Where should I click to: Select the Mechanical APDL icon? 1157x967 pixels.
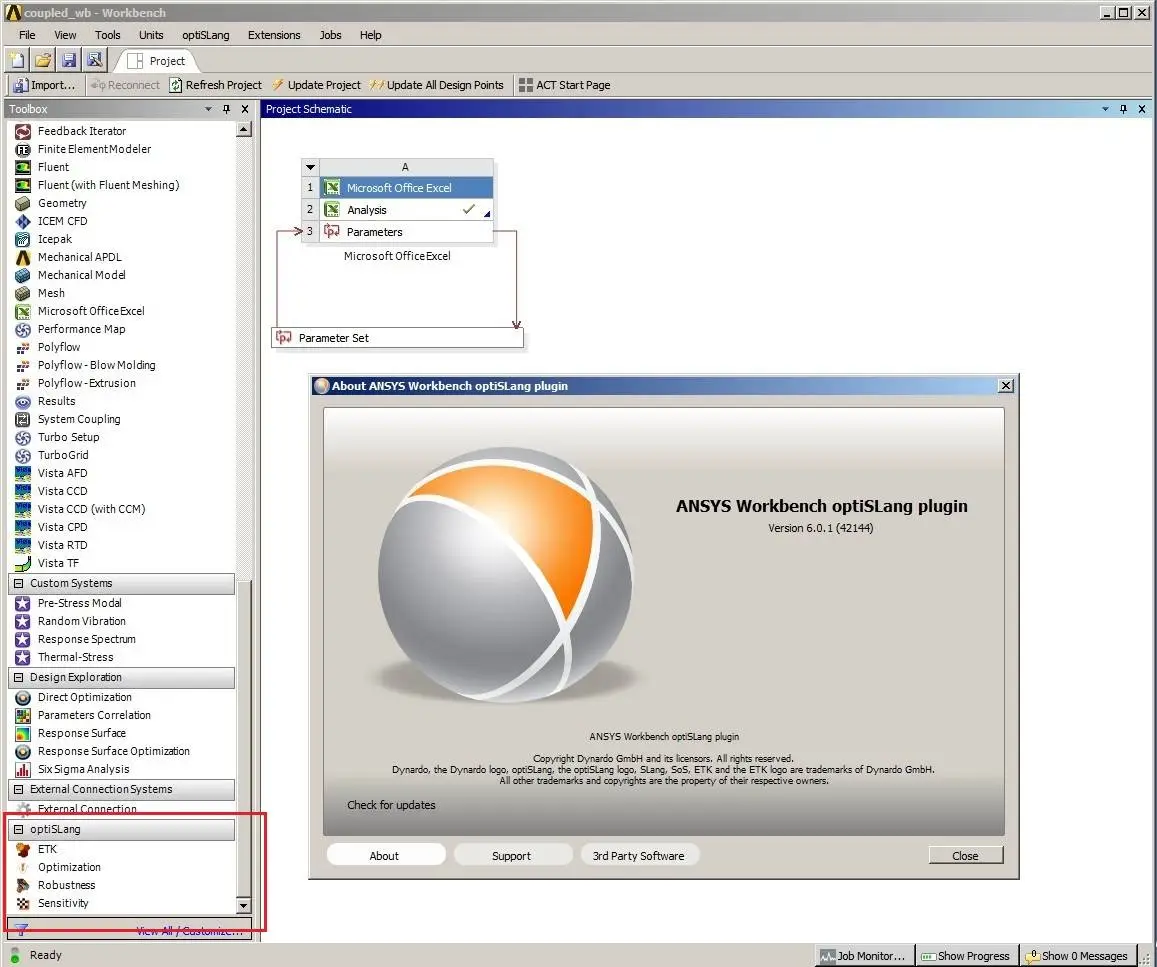point(23,257)
